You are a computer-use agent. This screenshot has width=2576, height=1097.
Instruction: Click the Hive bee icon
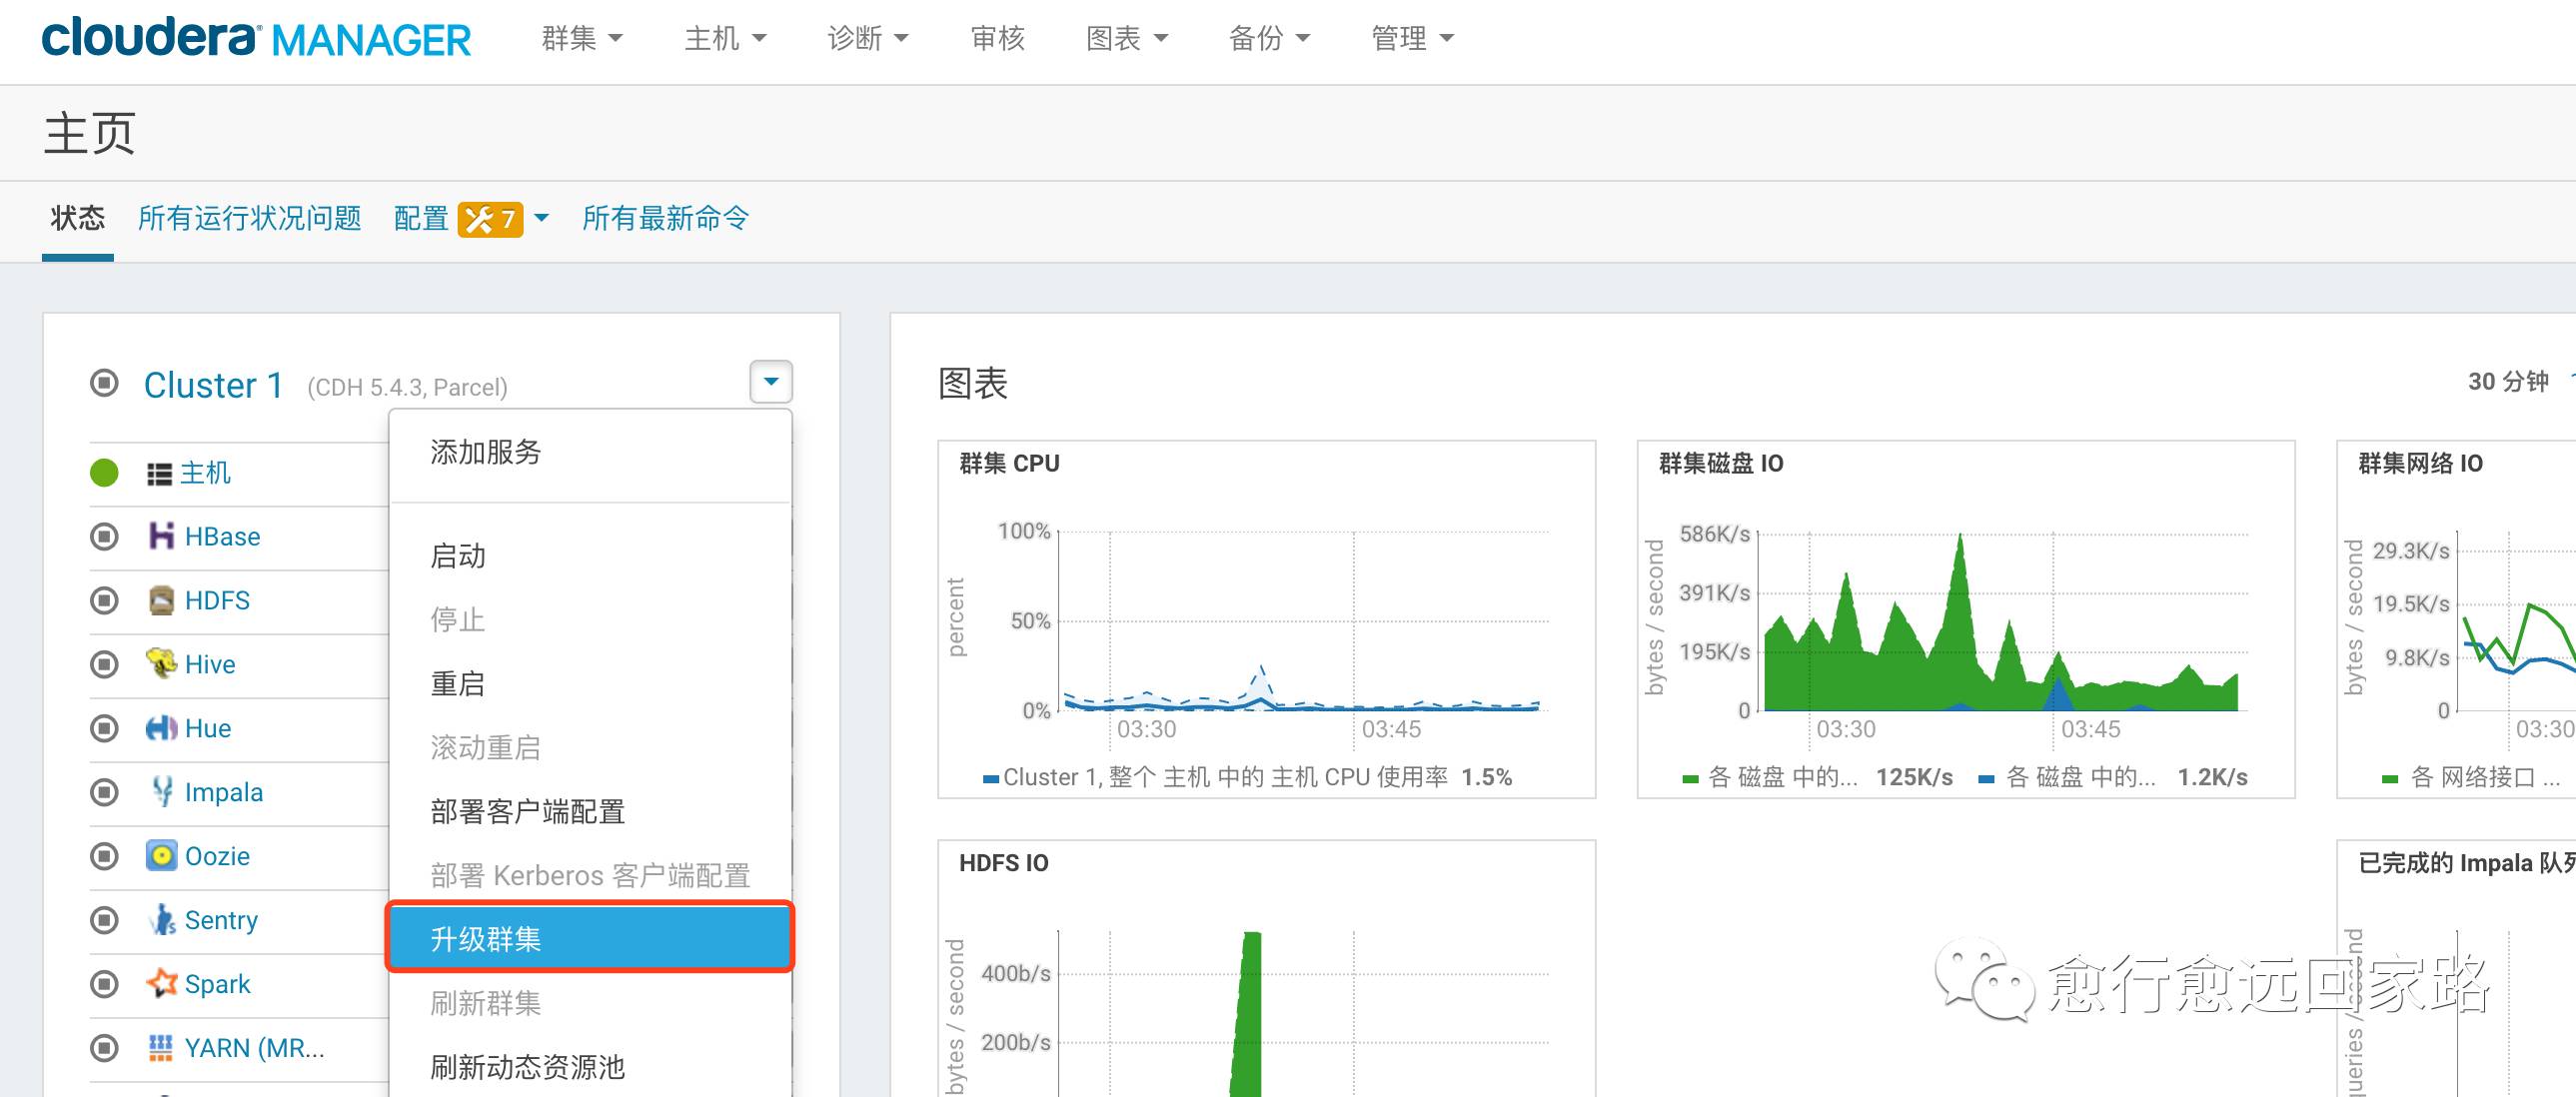(x=161, y=663)
